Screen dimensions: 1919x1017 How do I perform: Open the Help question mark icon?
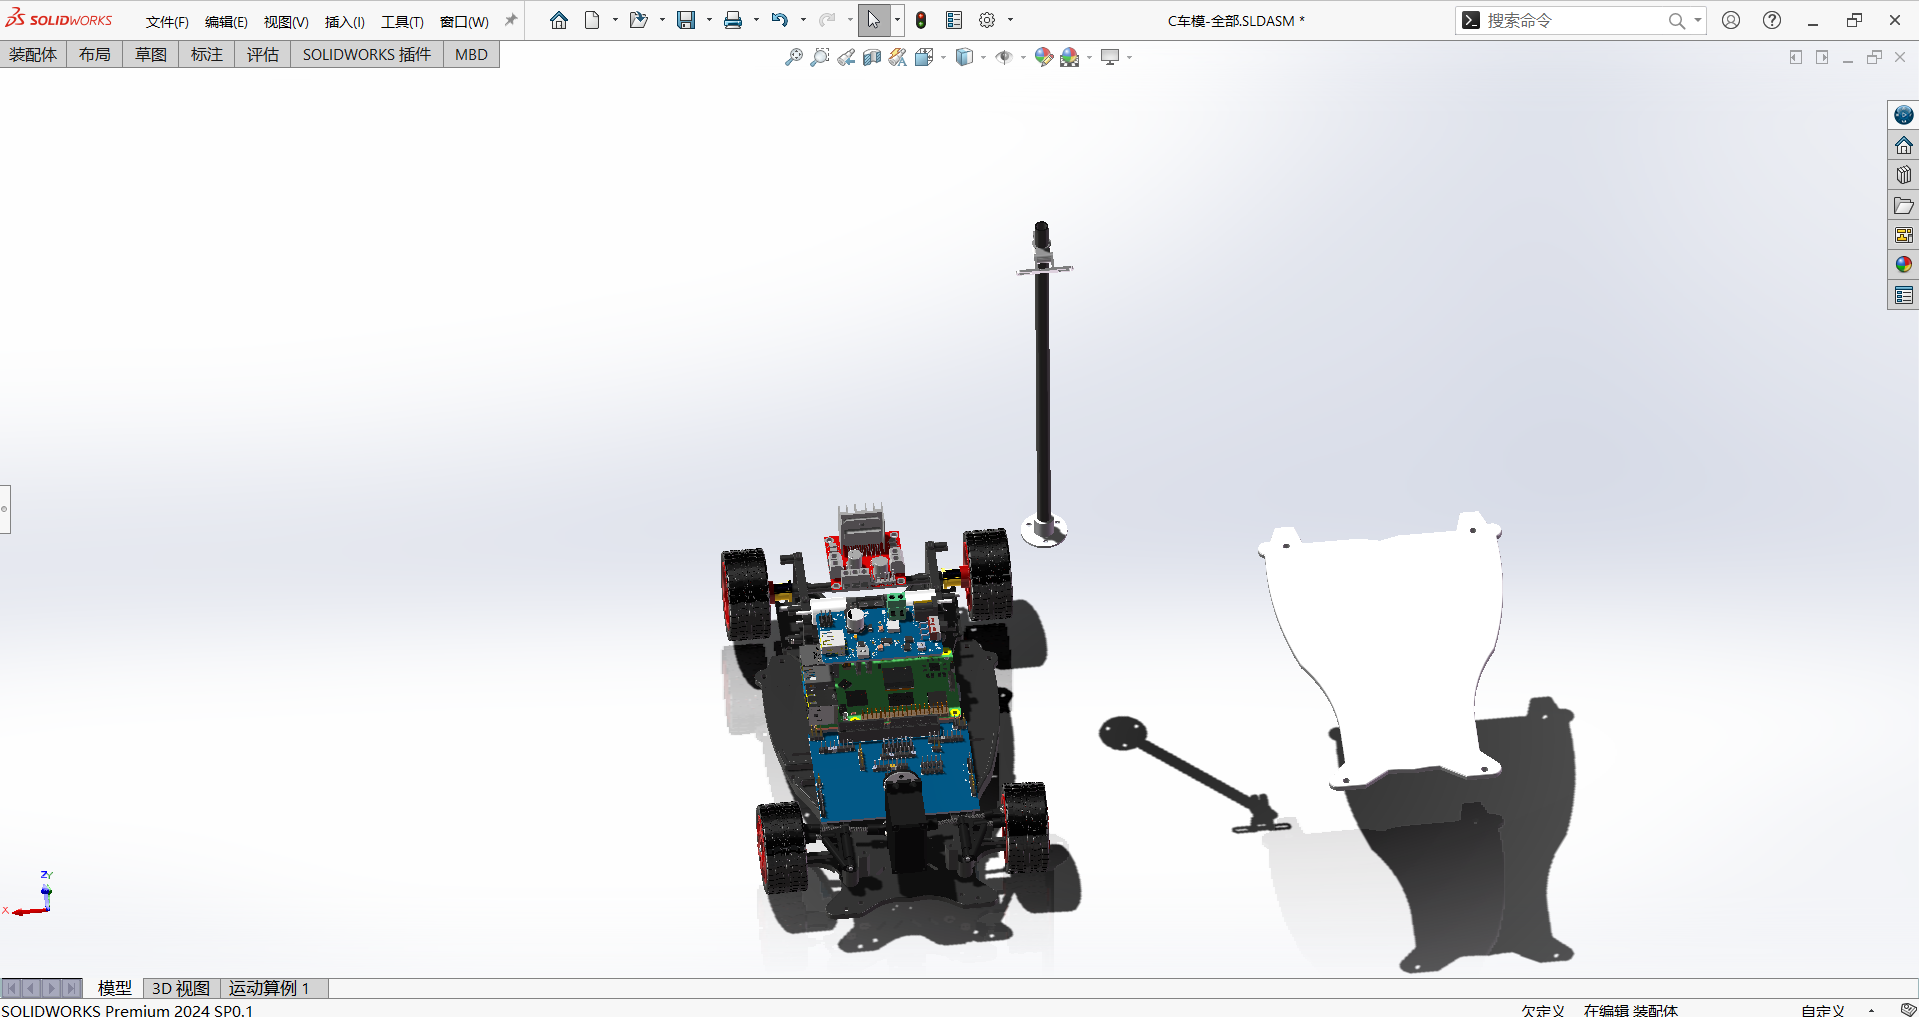[x=1772, y=20]
